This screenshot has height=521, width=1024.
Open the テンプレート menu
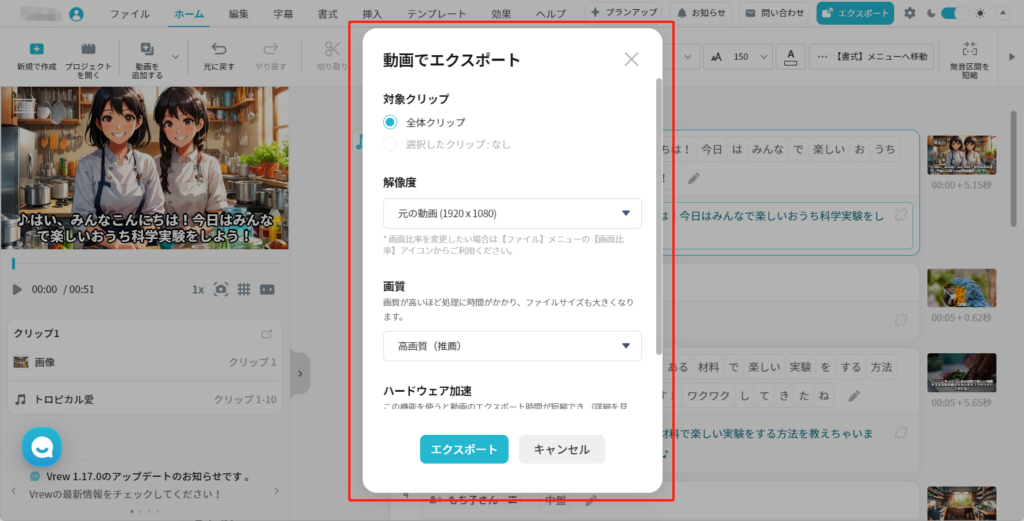(436, 14)
